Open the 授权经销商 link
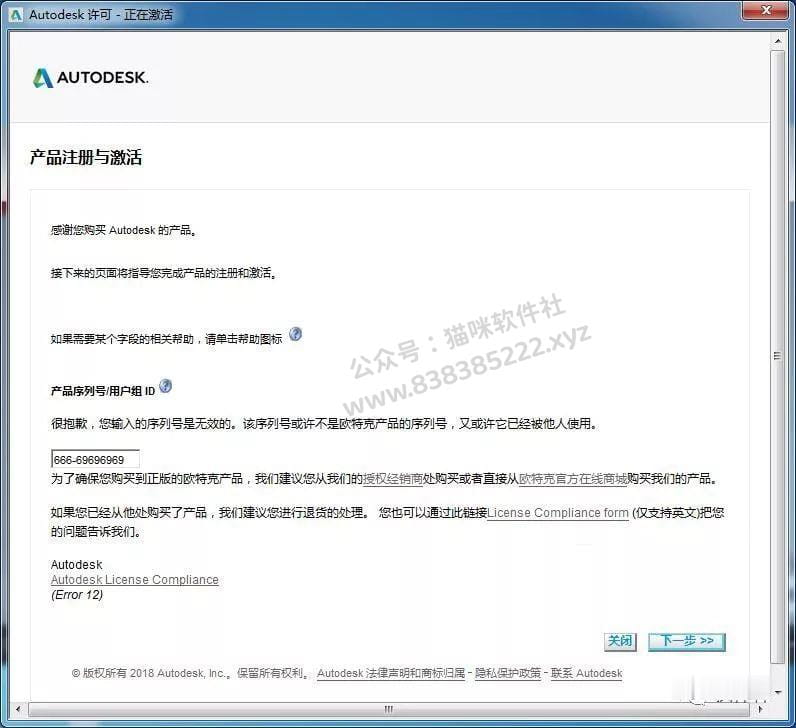 tap(393, 479)
